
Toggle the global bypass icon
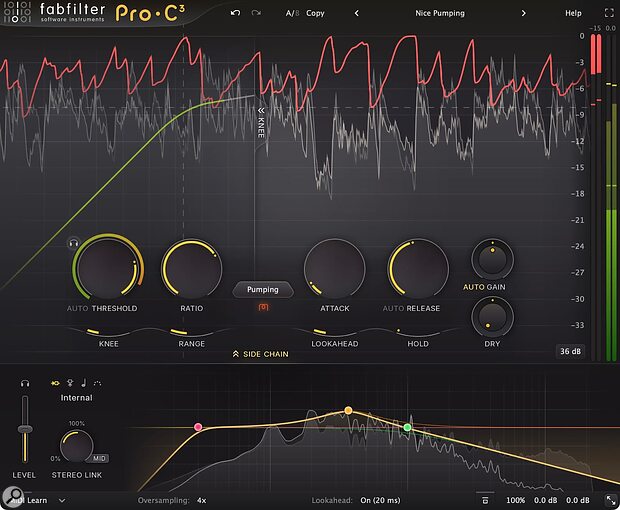pyautogui.click(x=485, y=500)
